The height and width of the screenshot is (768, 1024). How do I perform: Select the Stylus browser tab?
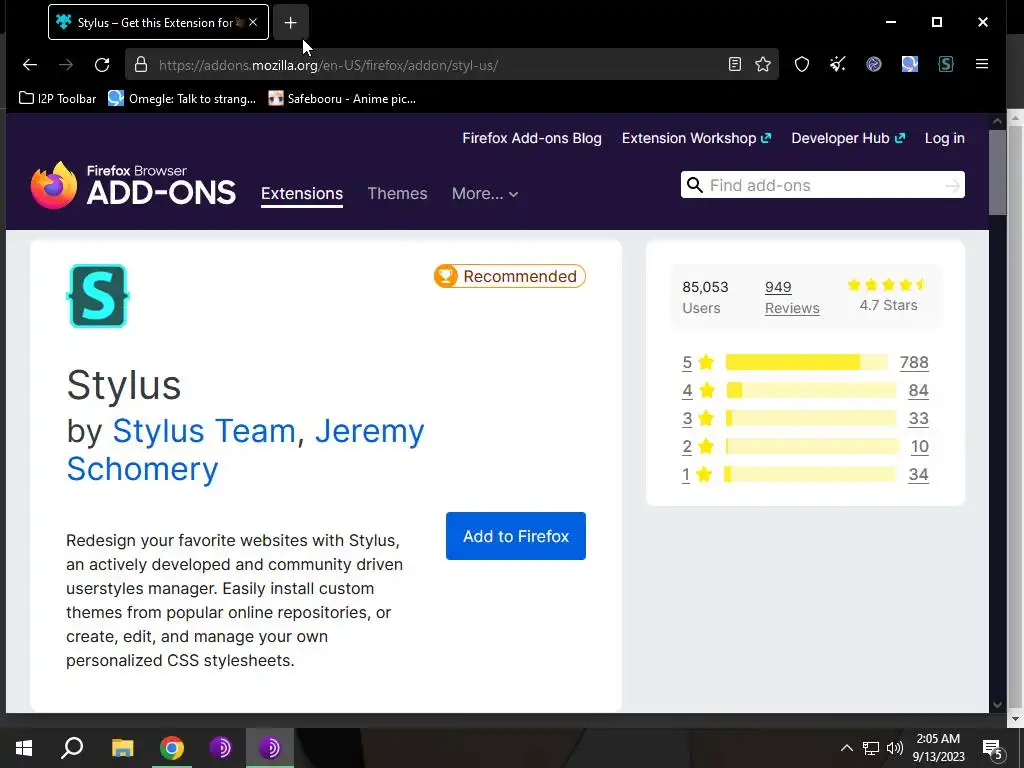point(158,22)
